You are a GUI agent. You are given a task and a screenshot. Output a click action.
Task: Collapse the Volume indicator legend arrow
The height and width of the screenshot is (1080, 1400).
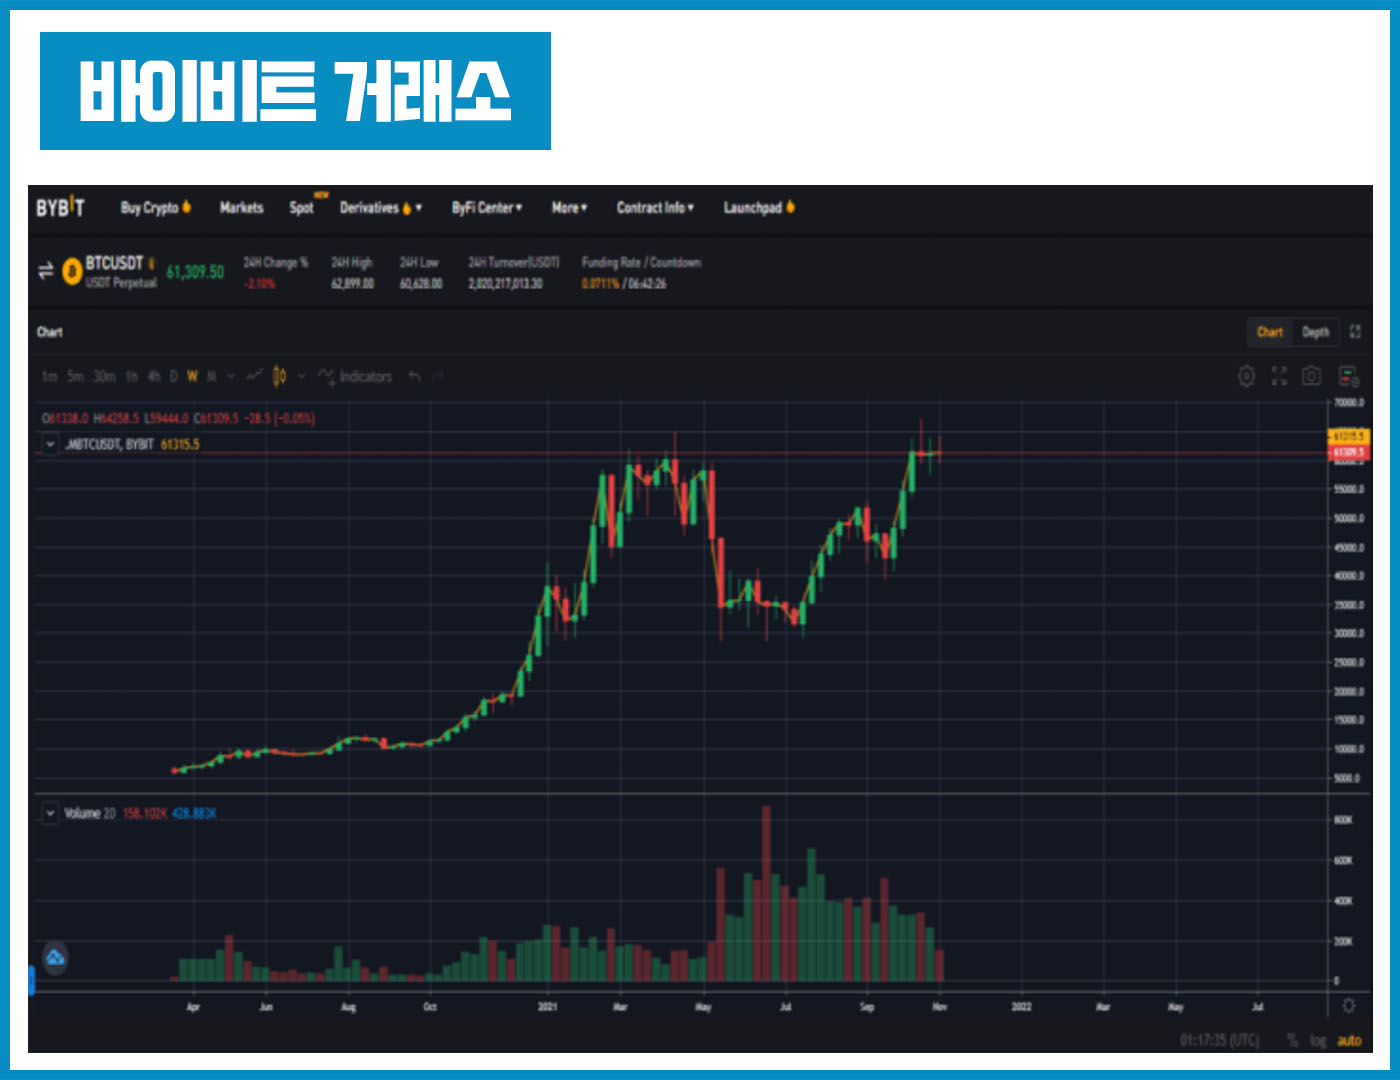[50, 813]
